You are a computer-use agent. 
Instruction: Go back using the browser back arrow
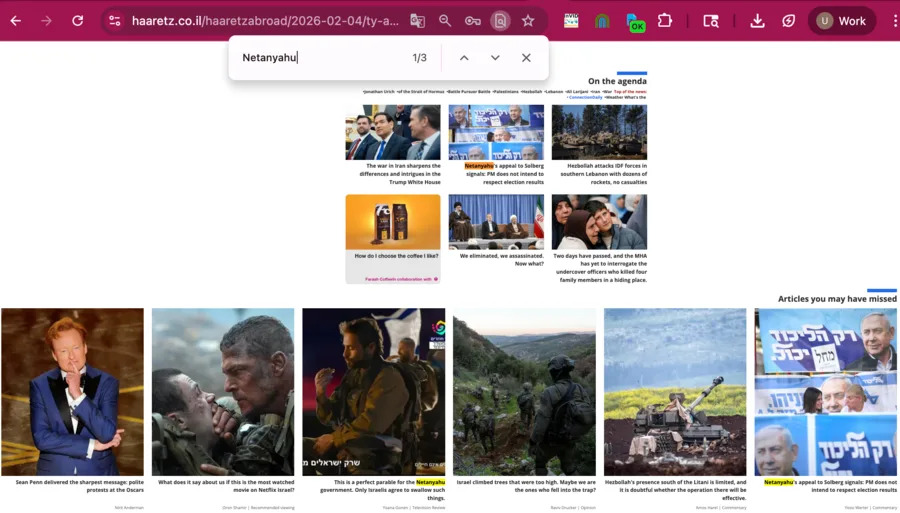pyautogui.click(x=15, y=21)
